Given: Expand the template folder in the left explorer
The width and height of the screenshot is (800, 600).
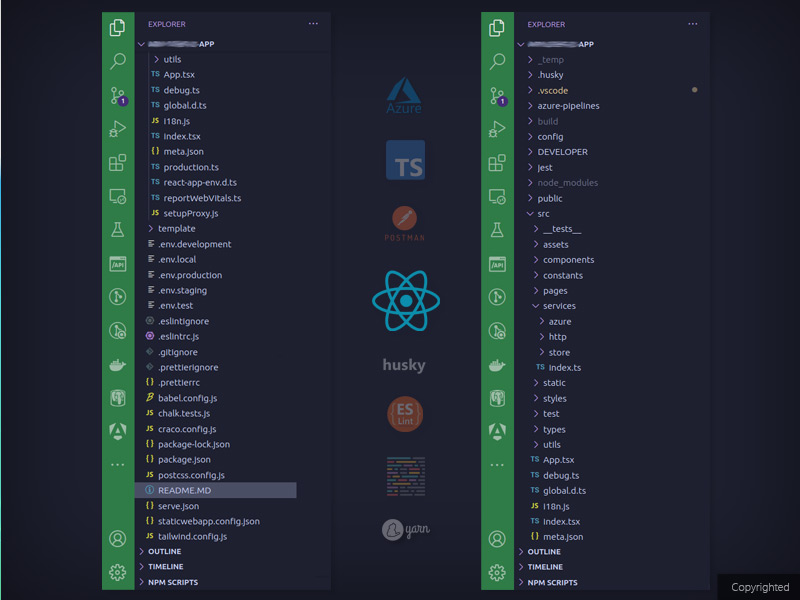Looking at the screenshot, I should tap(176, 229).
